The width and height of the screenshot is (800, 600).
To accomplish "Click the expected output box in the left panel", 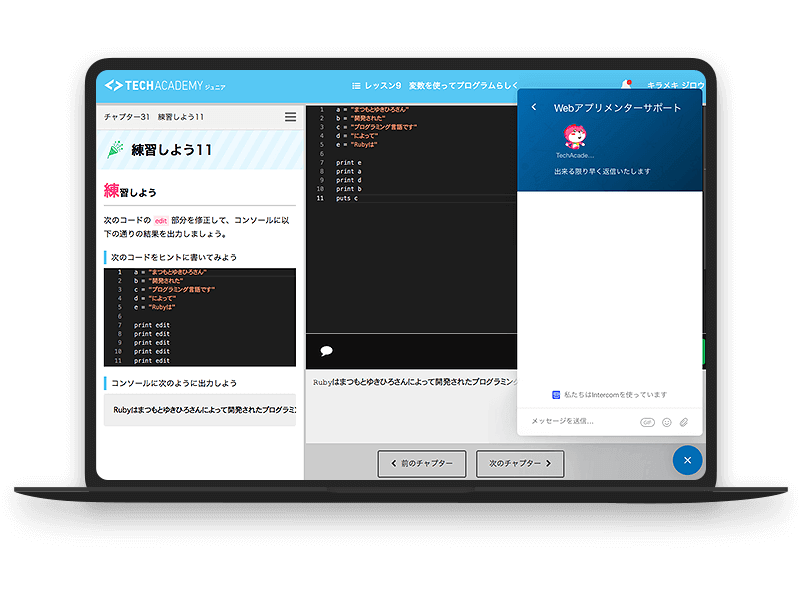I will pyautogui.click(x=200, y=410).
